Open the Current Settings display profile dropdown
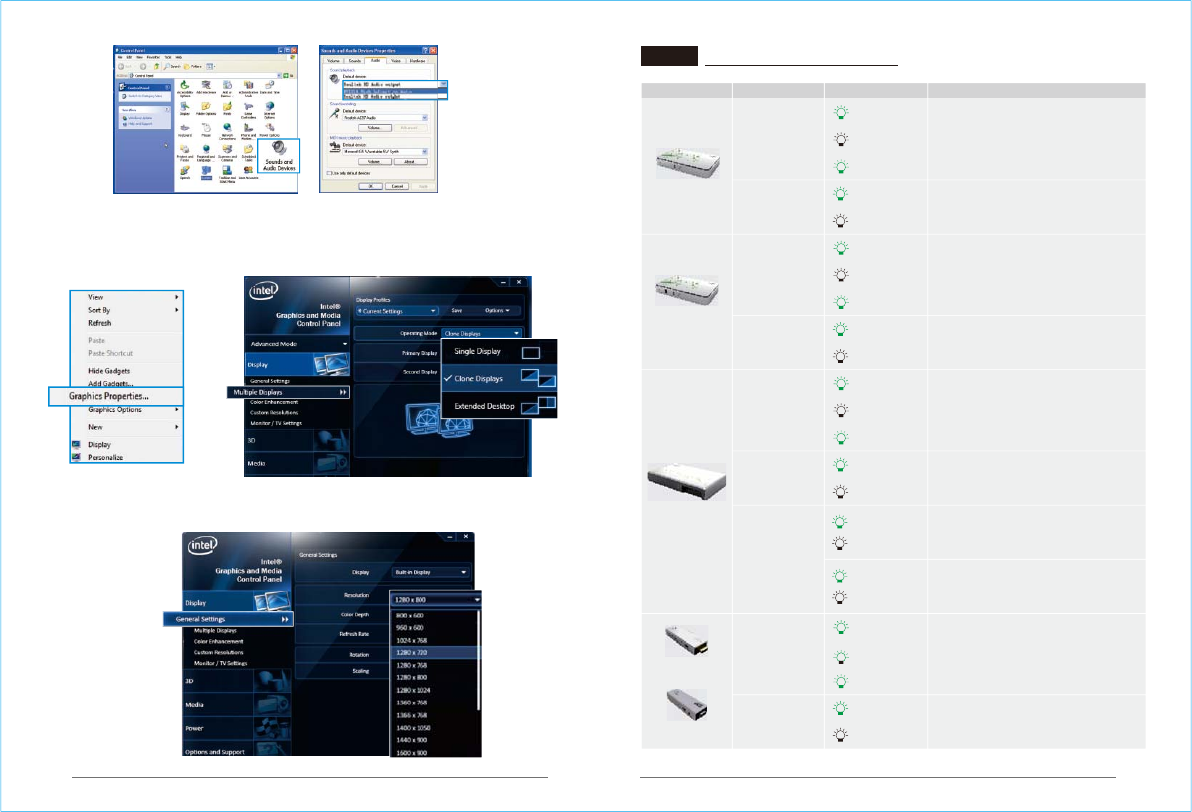The image size is (1192, 812). pyautogui.click(x=397, y=311)
